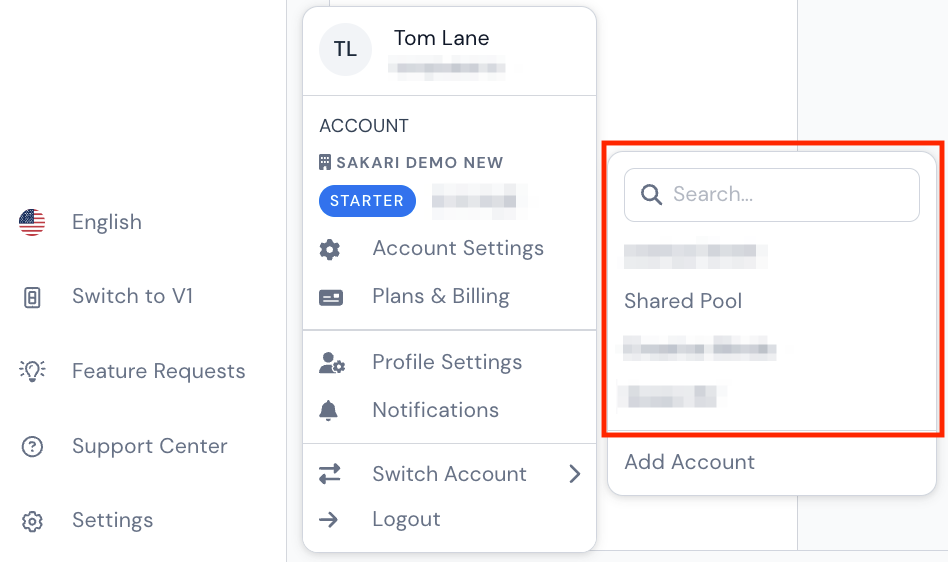This screenshot has height=562, width=948.
Task: Click the blue STARTER plan badge
Action: coord(367,201)
